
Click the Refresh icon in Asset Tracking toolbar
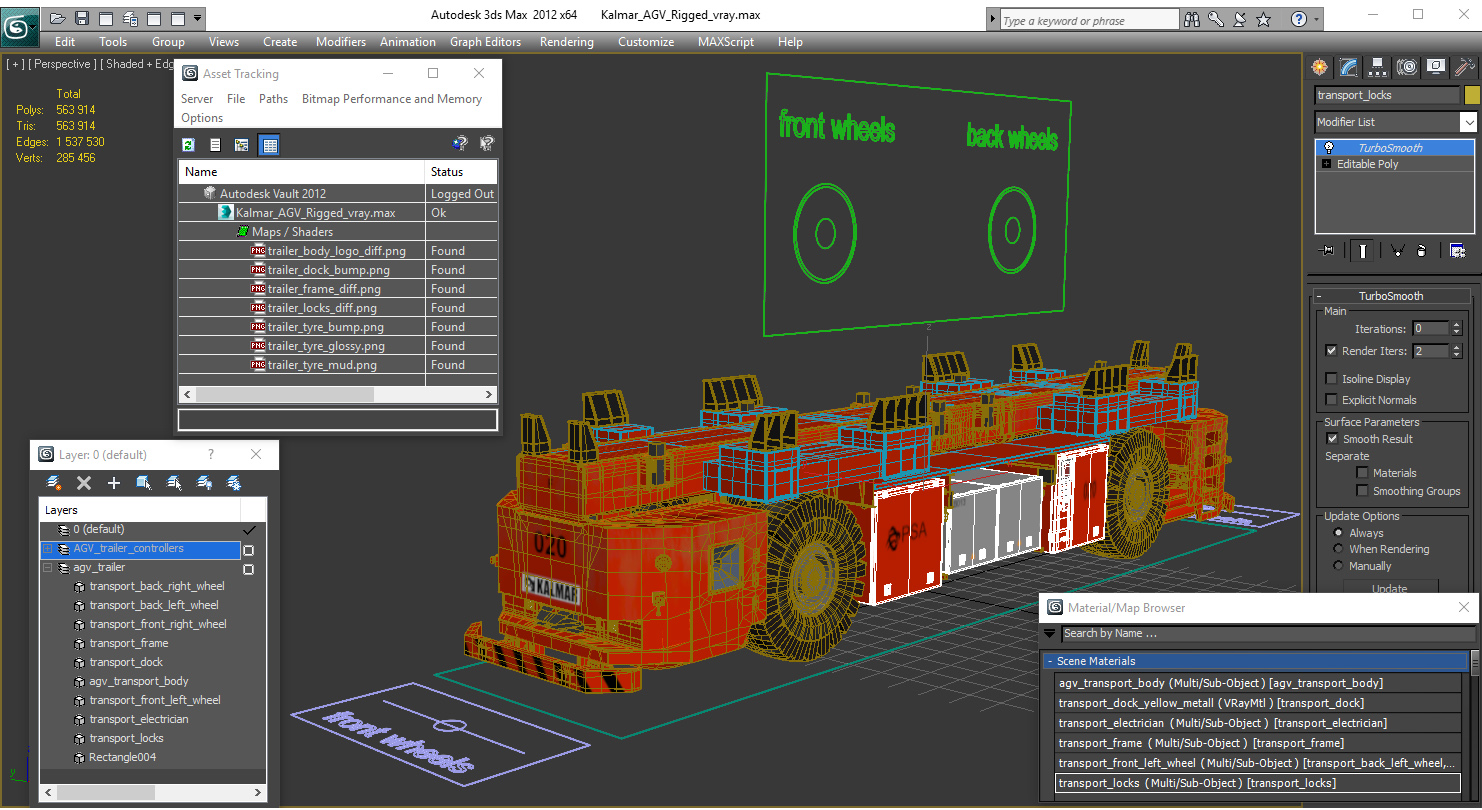coord(188,145)
